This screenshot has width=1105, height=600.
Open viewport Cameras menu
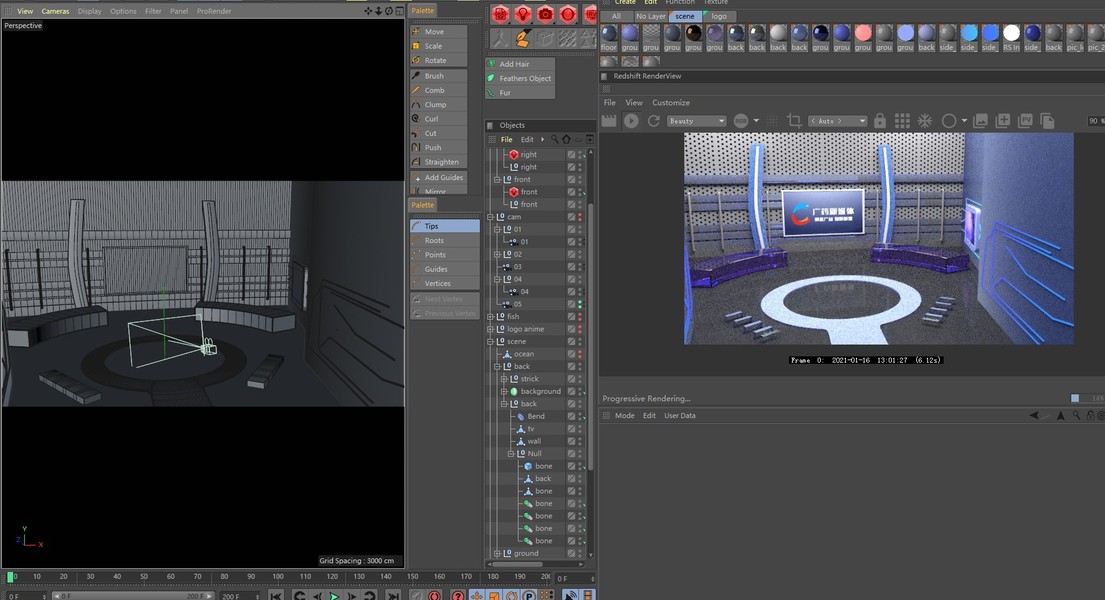pos(55,11)
